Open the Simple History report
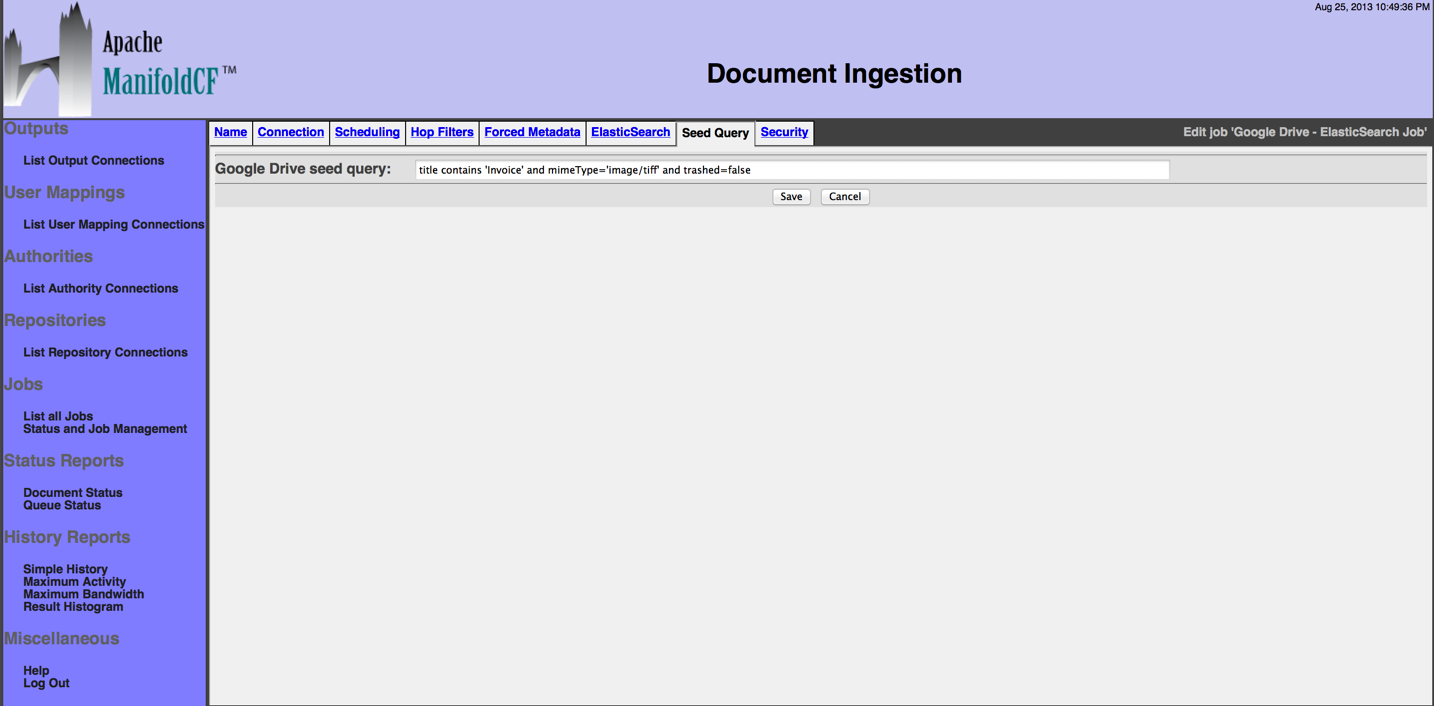1434x706 pixels. click(65, 569)
